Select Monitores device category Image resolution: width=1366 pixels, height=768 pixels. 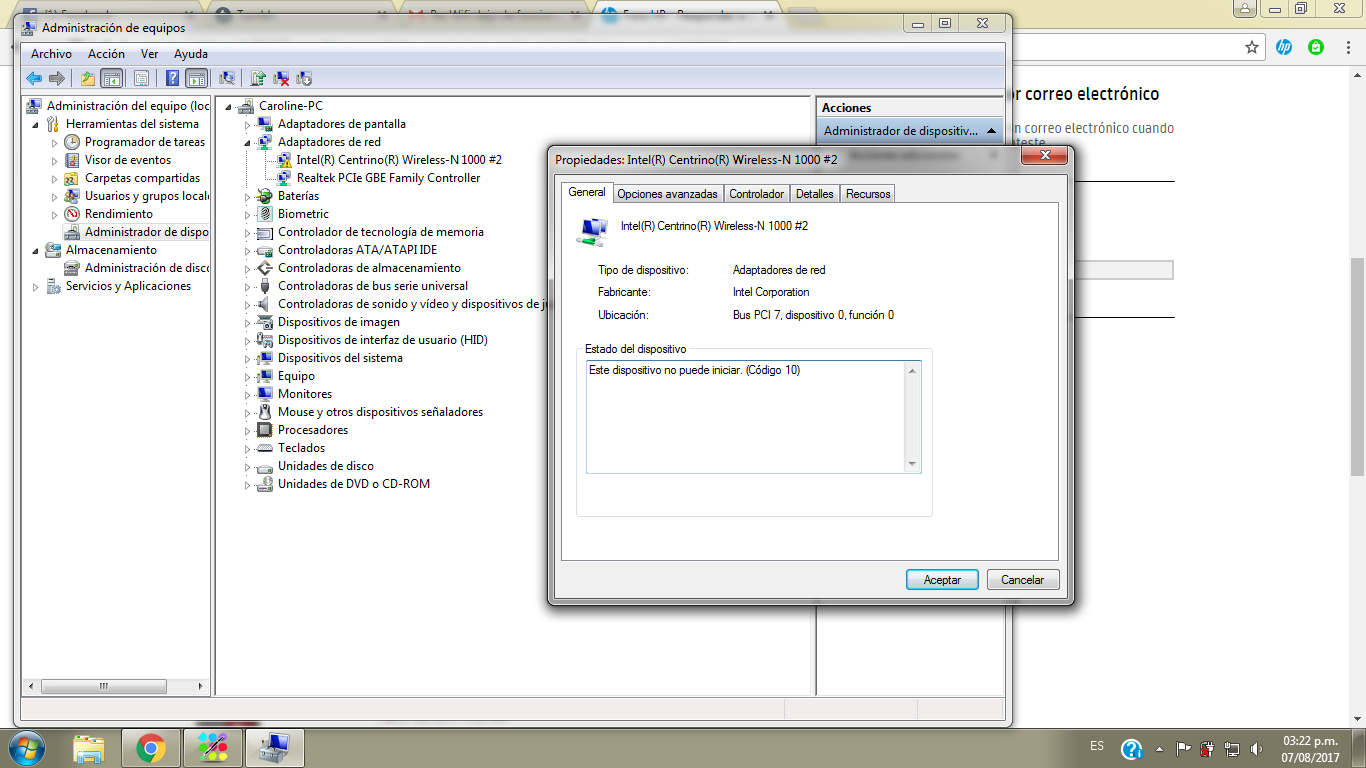(x=305, y=394)
